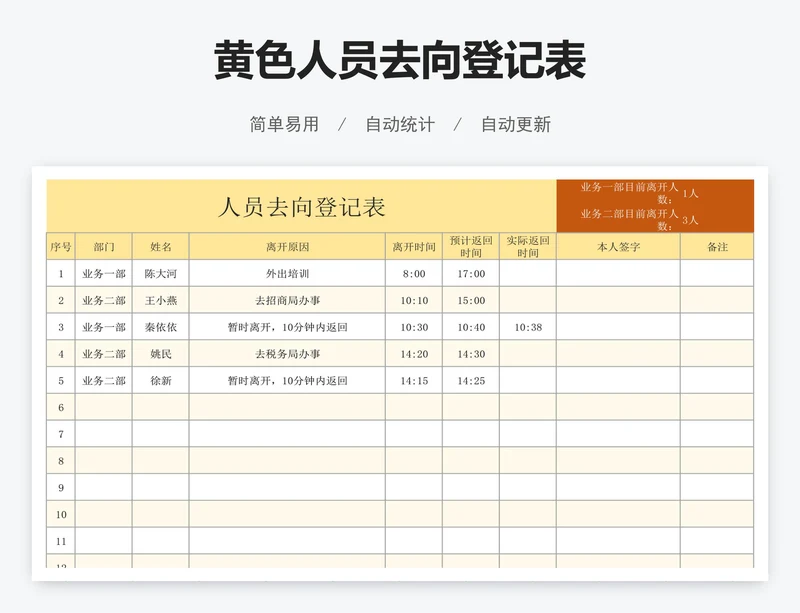Click actual return time 10:38

tap(528, 327)
